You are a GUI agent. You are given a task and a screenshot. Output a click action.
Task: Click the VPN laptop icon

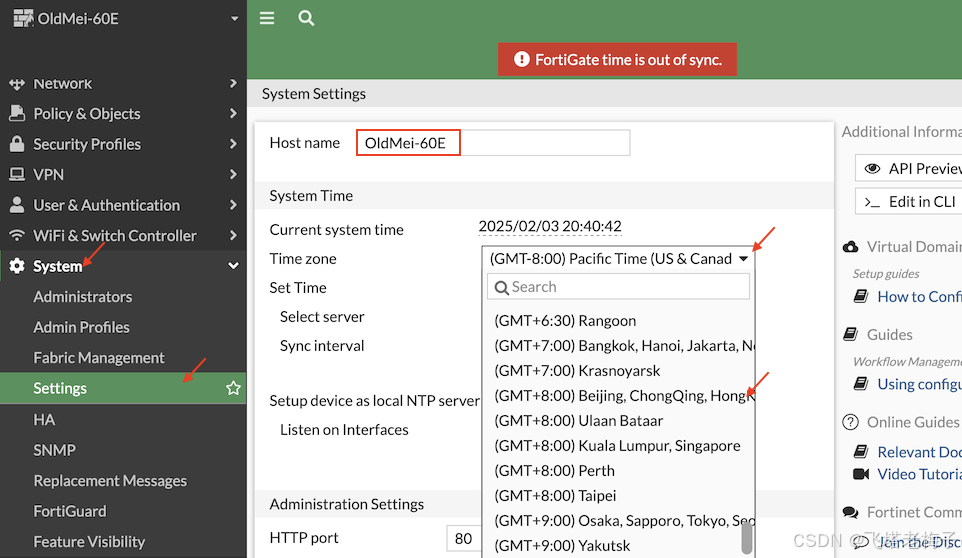click(17, 174)
